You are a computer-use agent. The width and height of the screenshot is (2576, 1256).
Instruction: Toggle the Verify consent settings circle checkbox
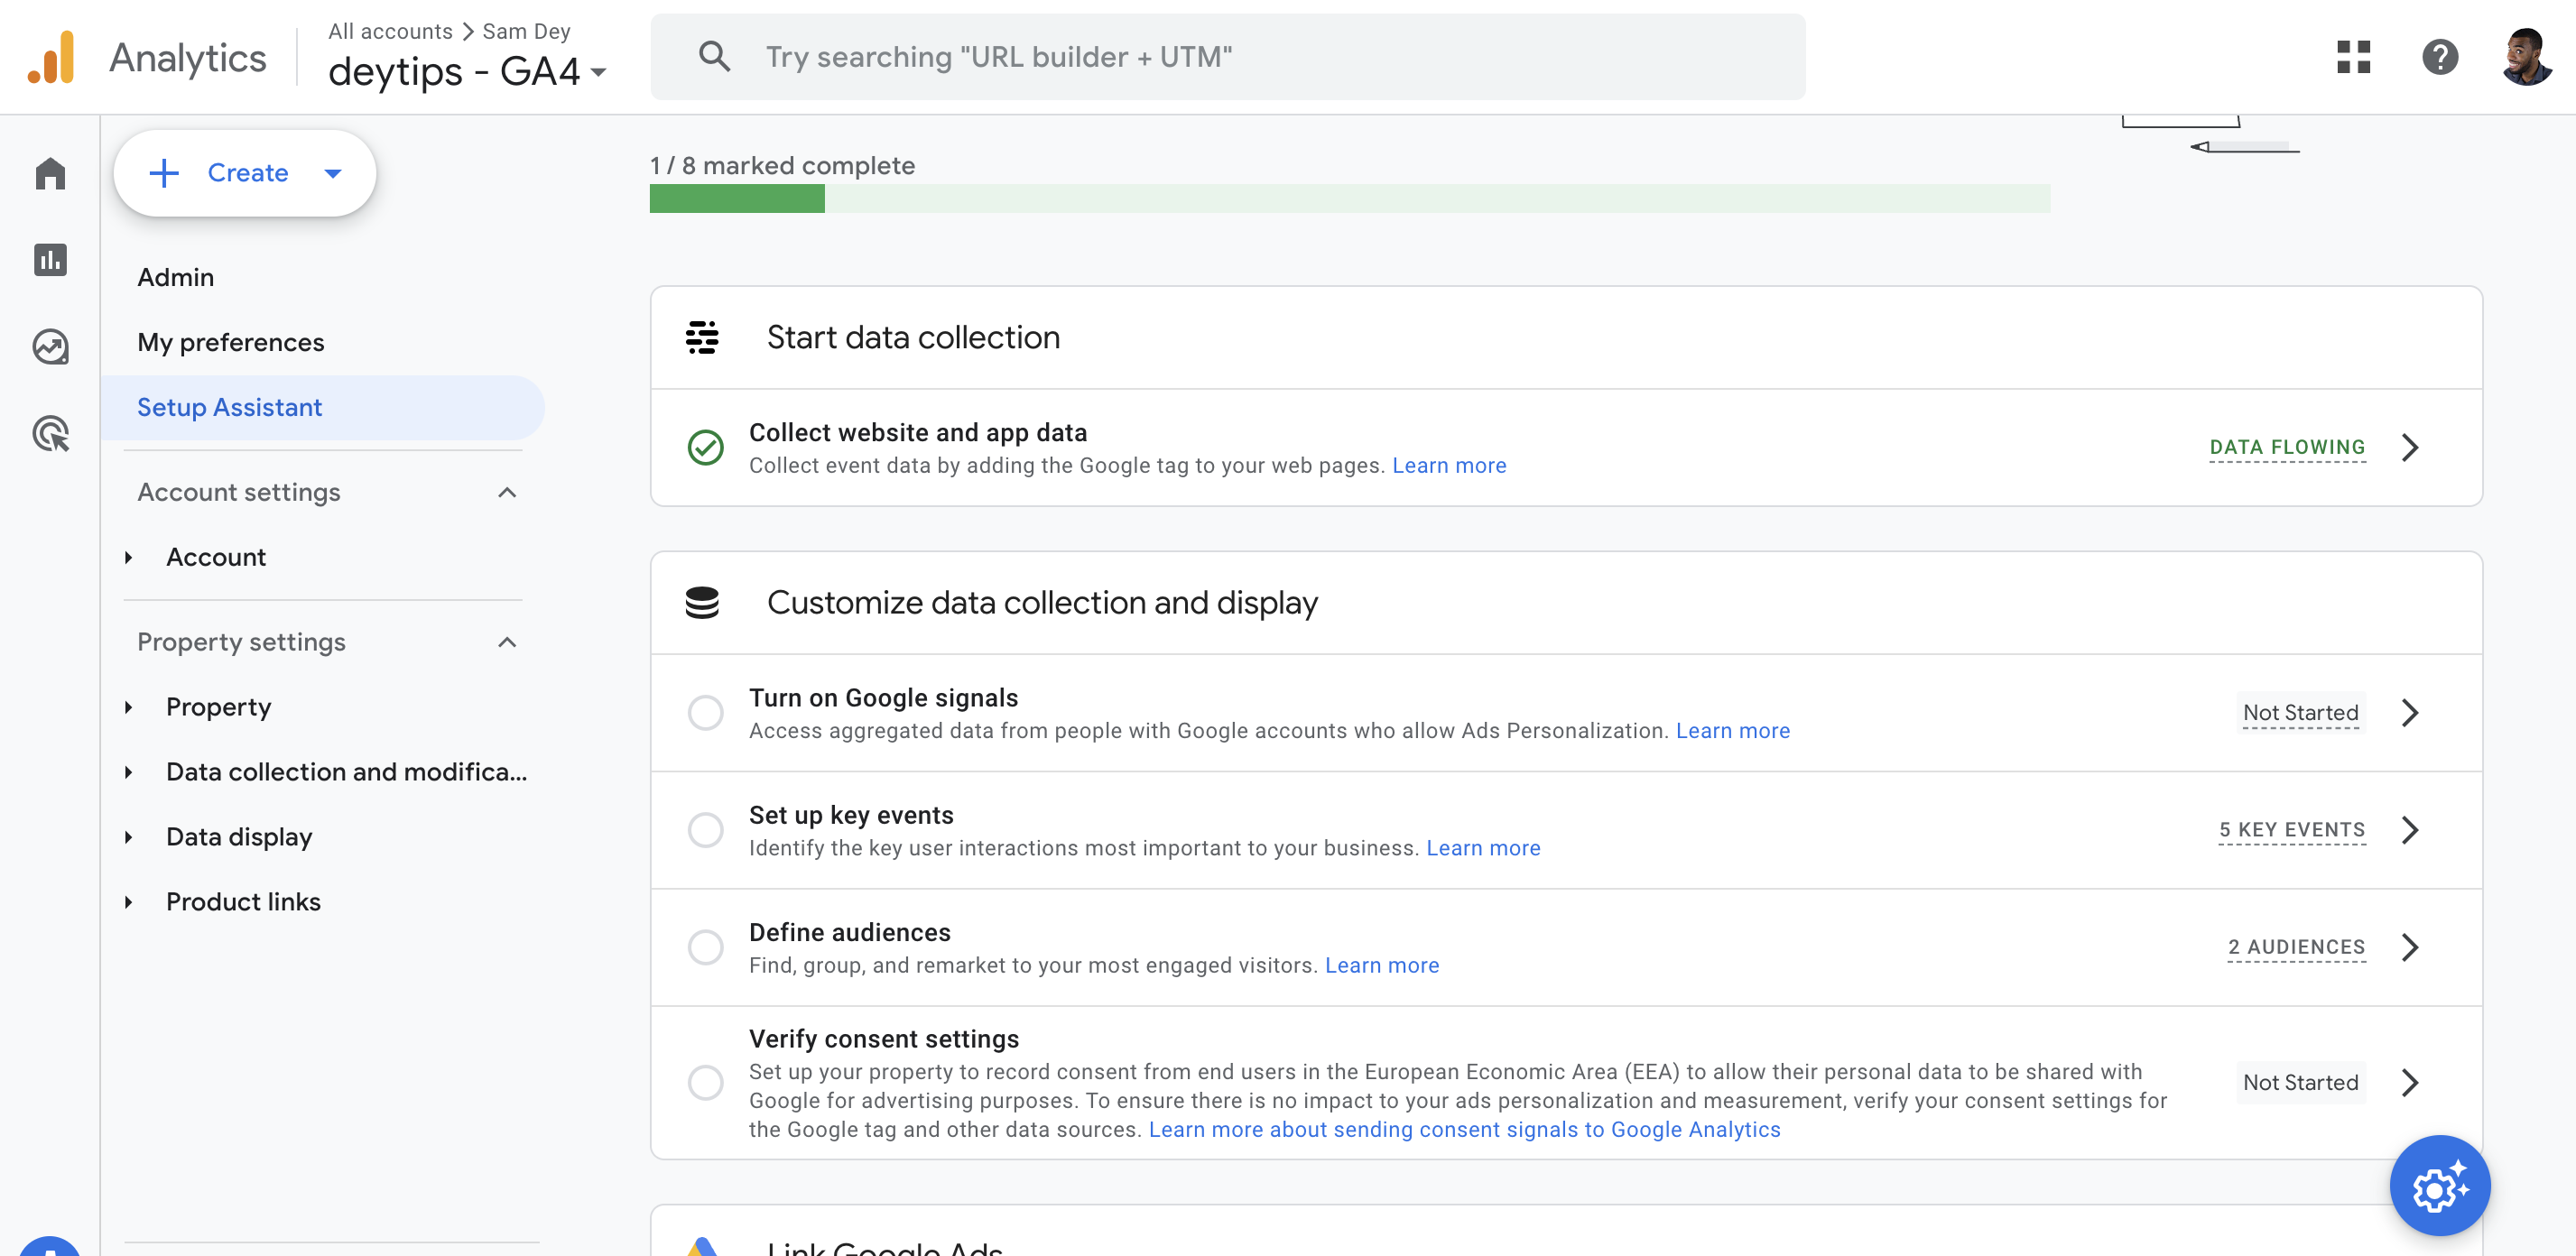705,1080
